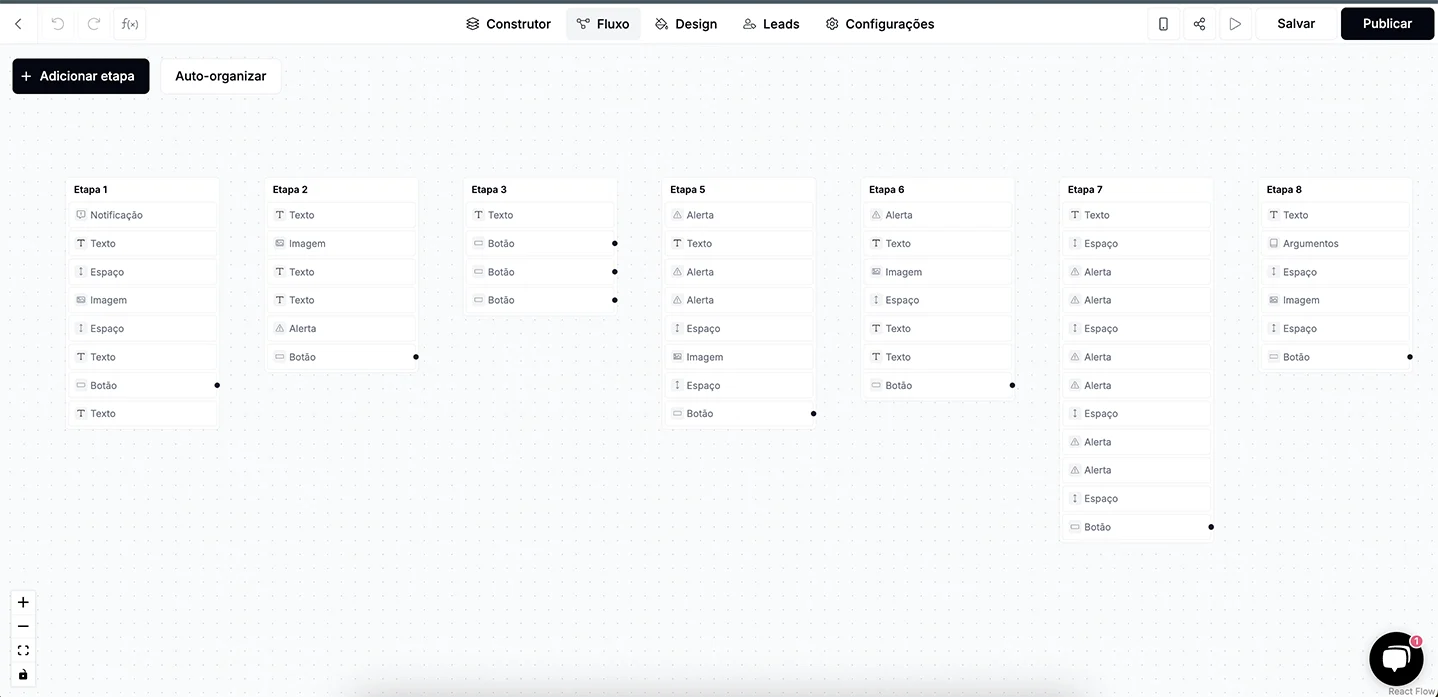Click the fit view icon
The height and width of the screenshot is (697, 1438).
coord(23,650)
